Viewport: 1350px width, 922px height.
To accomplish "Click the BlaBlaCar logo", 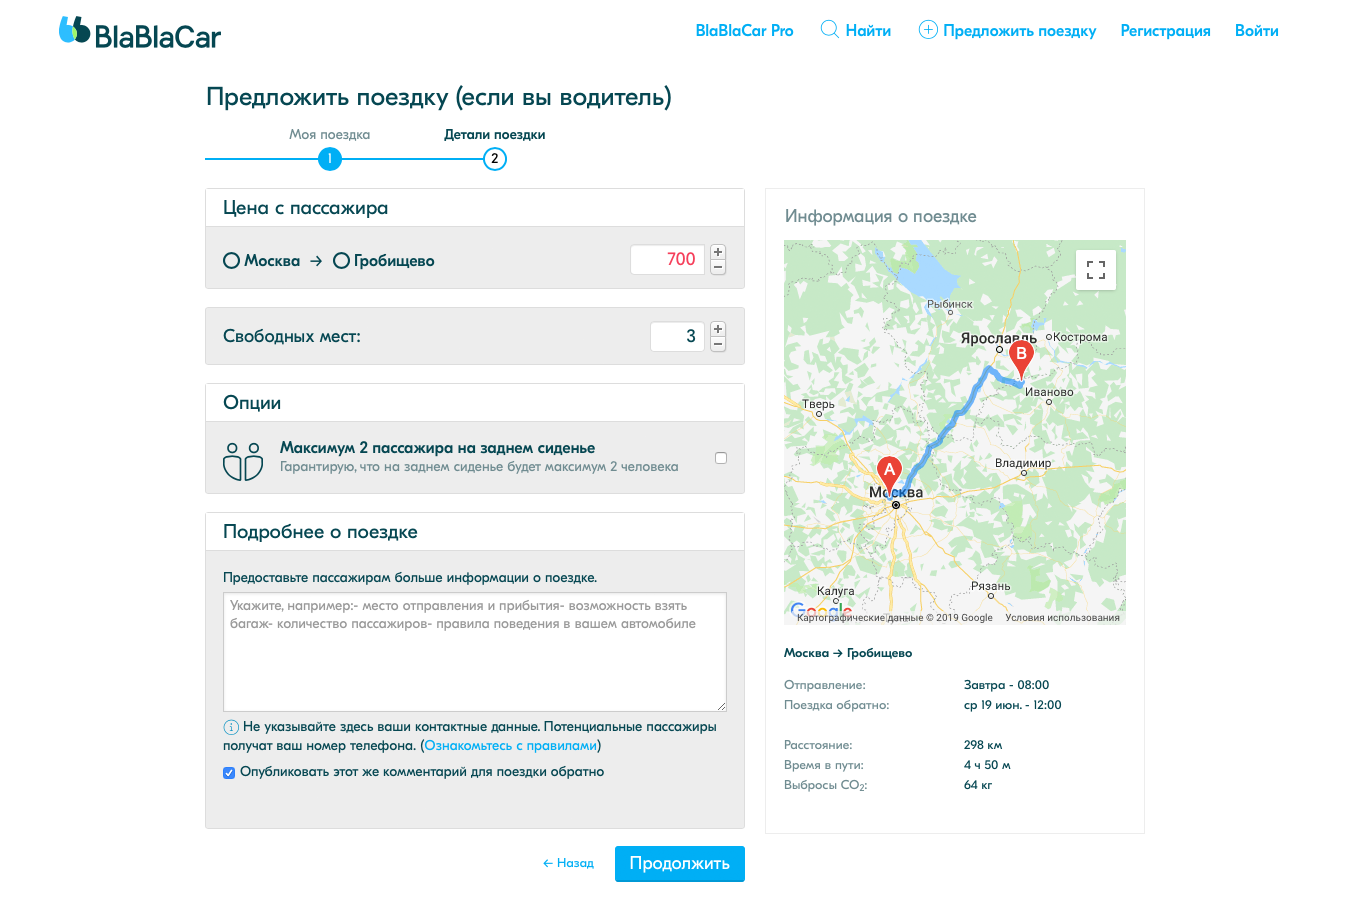I will (x=140, y=33).
